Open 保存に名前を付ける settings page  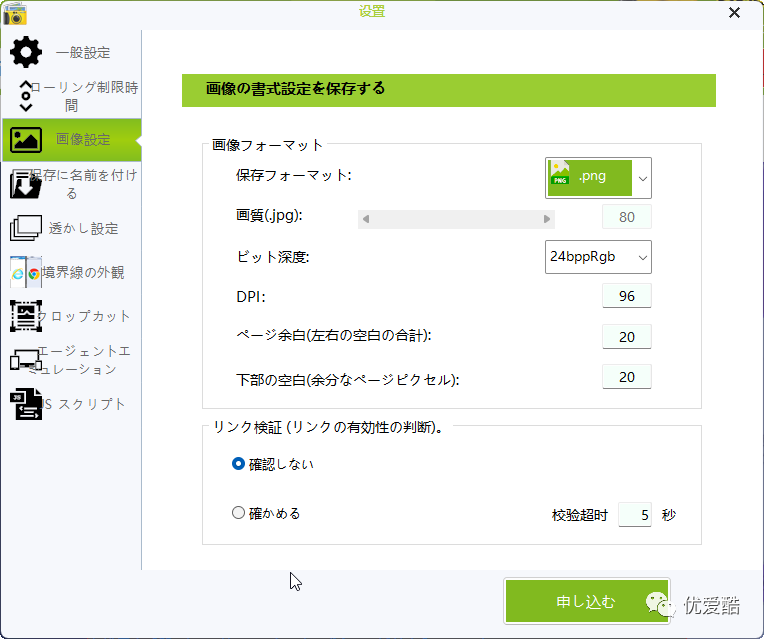pyautogui.click(x=72, y=184)
